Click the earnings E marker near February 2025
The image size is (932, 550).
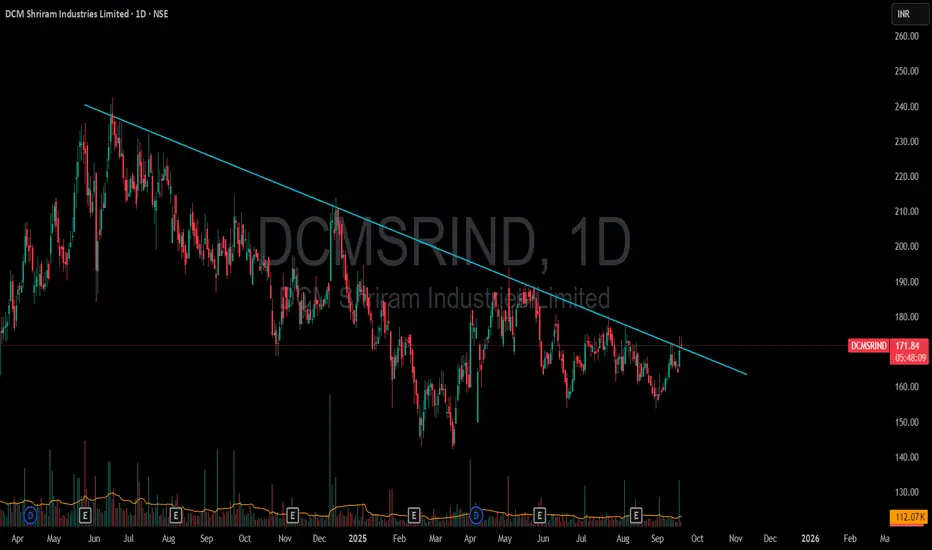pyautogui.click(x=414, y=515)
